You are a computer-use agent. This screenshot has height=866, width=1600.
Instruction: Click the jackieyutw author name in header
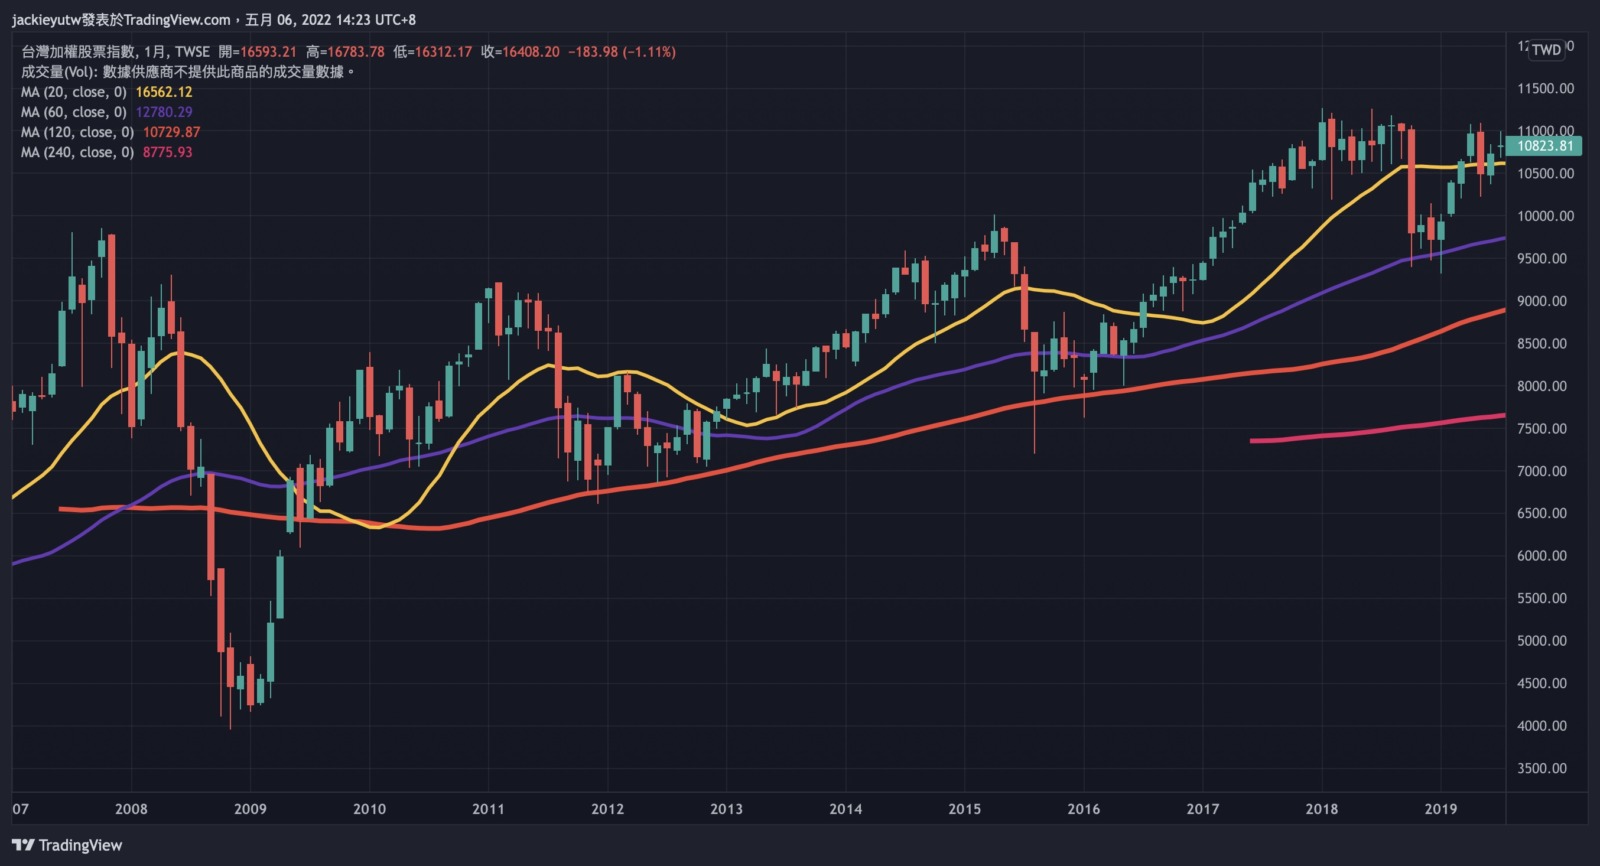[x=46, y=19]
